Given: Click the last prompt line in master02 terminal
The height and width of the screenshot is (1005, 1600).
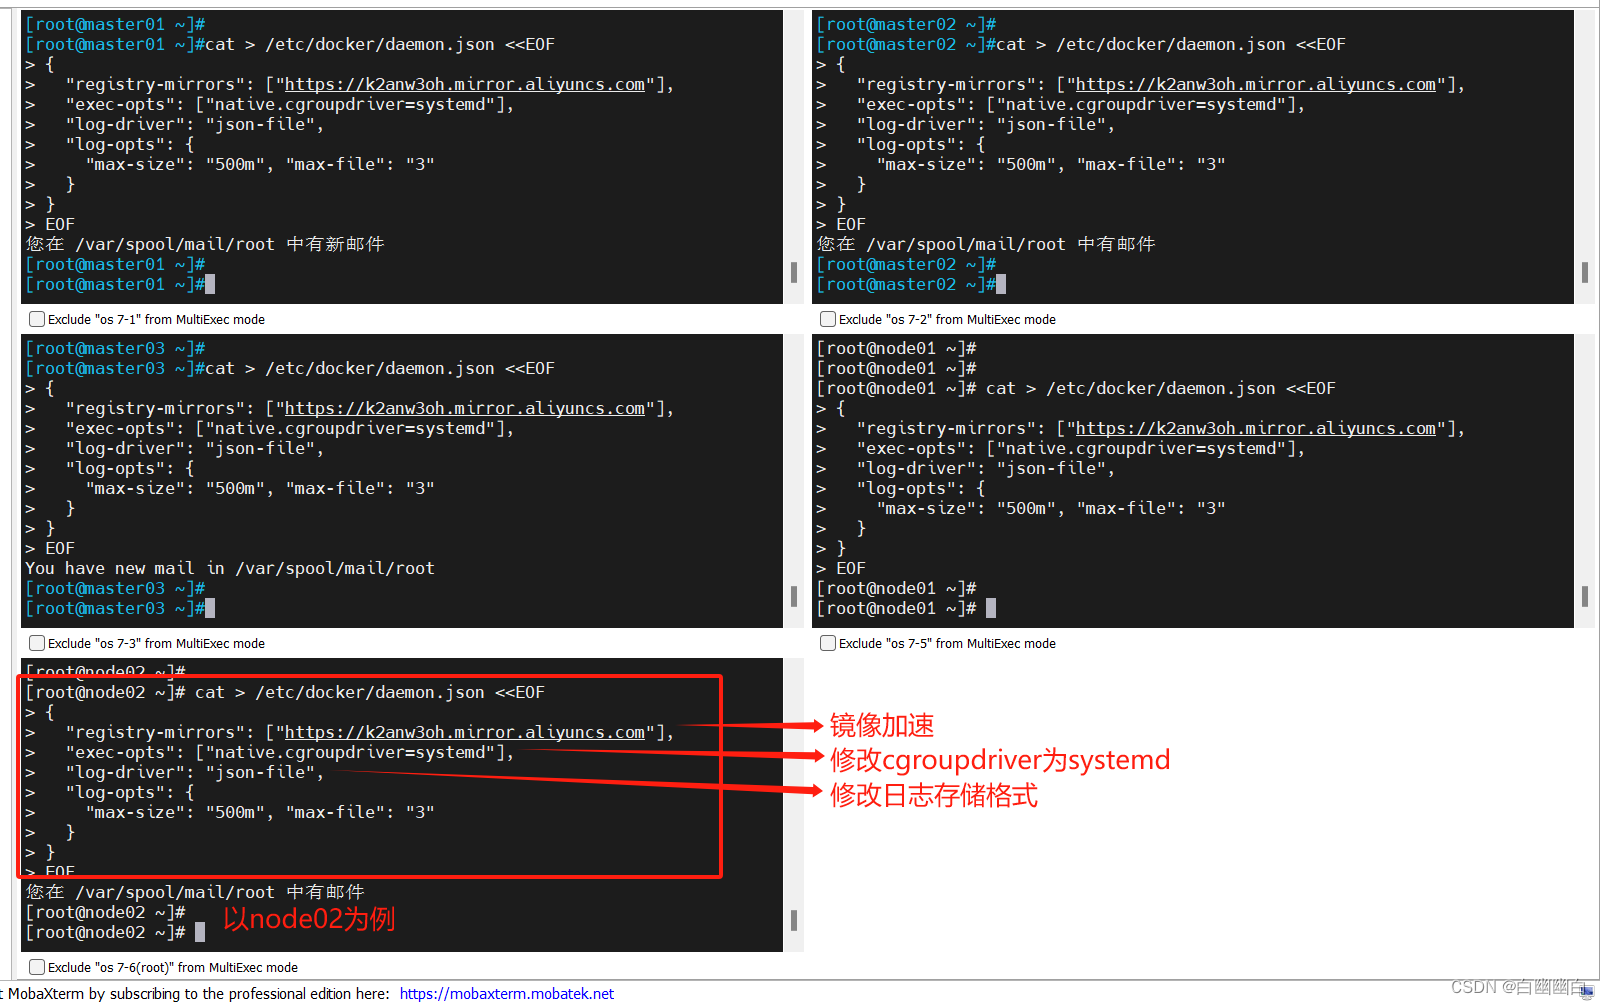Looking at the screenshot, I should click(911, 285).
